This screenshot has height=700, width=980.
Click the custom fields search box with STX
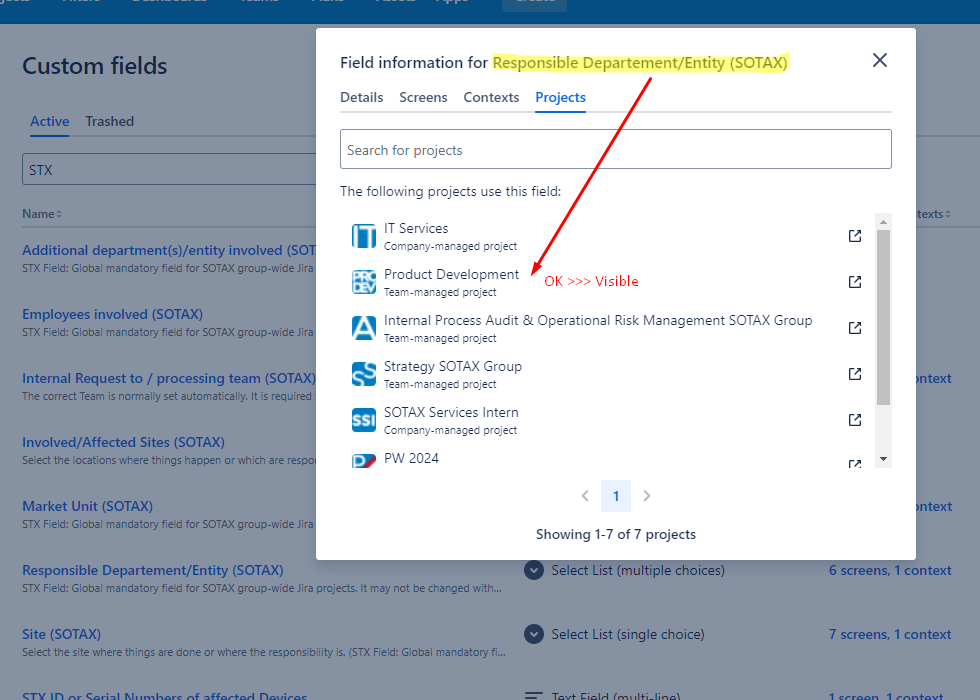pyautogui.click(x=169, y=169)
